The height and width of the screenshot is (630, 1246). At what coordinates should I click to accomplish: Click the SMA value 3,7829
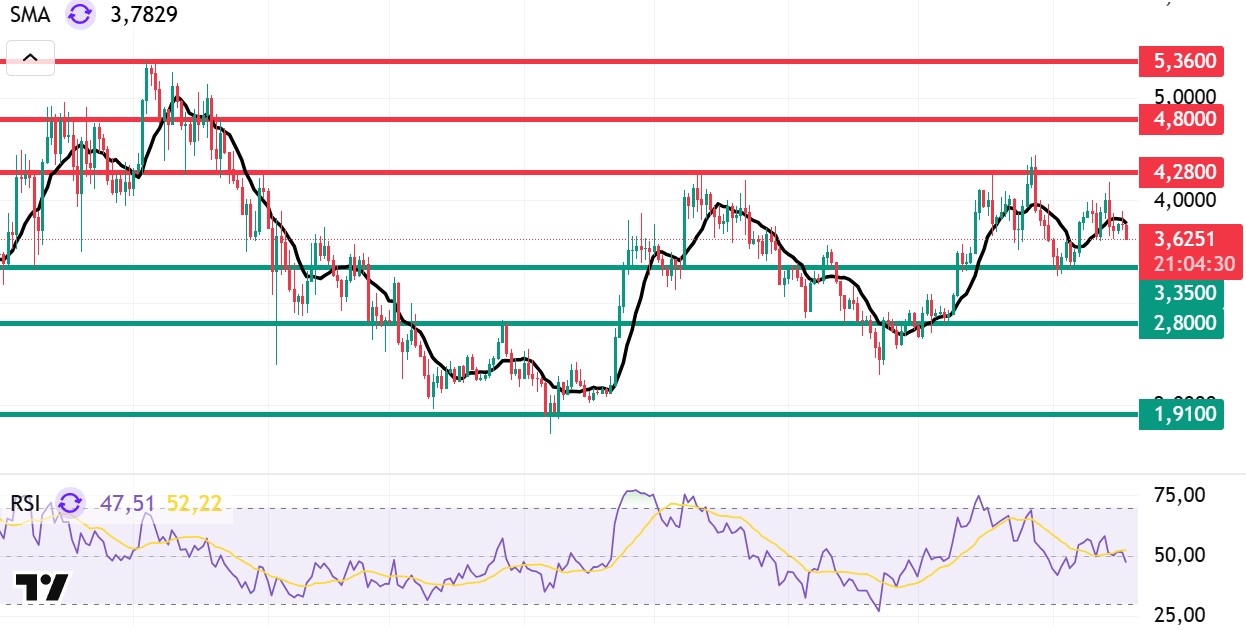(143, 15)
